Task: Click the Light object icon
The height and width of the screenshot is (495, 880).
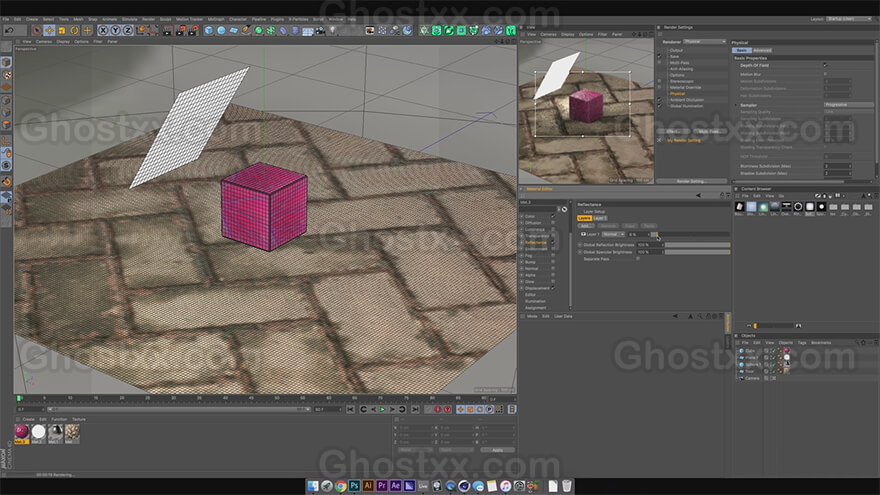Action: click(332, 30)
